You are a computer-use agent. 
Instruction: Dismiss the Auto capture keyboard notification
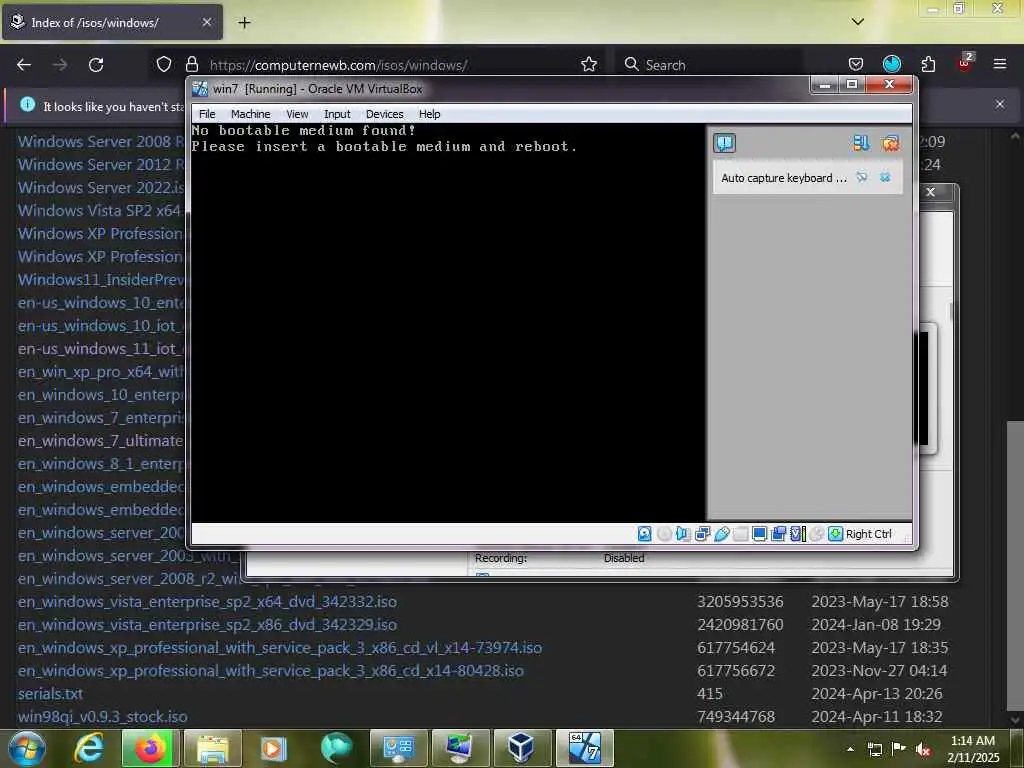pyautogui.click(x=885, y=177)
